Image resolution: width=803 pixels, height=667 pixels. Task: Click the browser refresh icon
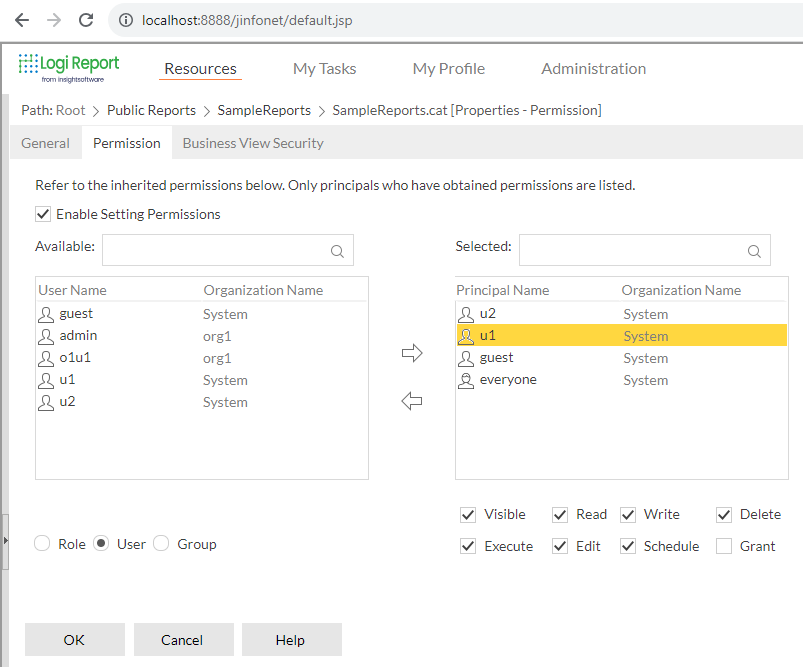pos(87,19)
